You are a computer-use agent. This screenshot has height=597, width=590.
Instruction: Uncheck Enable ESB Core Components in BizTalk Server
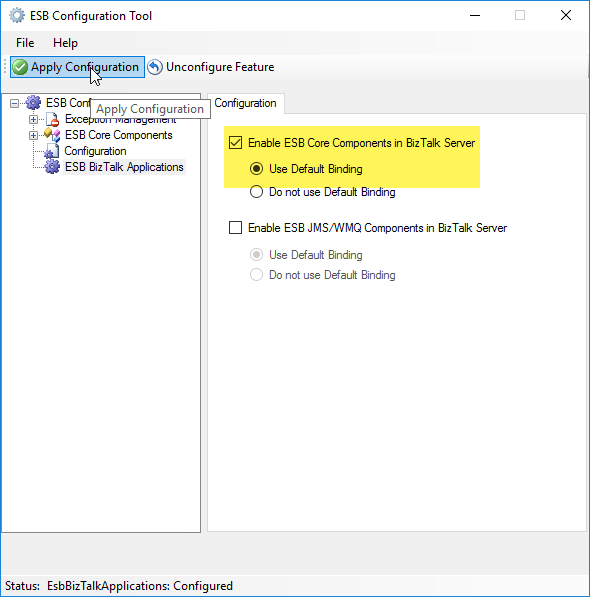pos(235,143)
